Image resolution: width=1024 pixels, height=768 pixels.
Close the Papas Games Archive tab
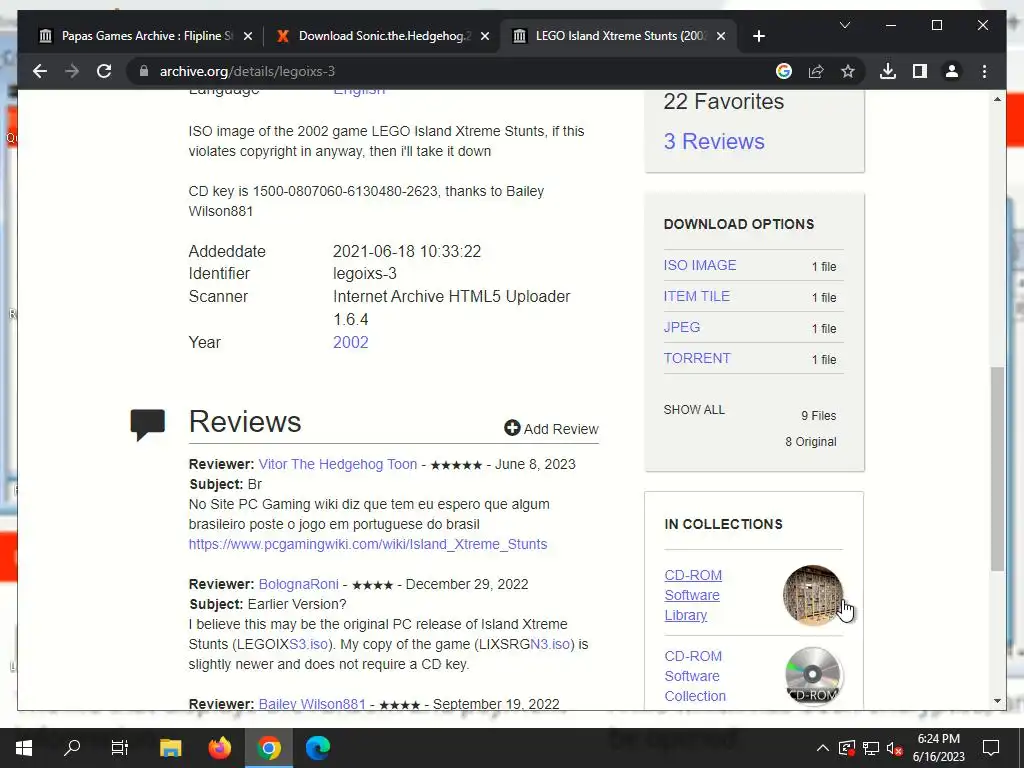click(248, 36)
